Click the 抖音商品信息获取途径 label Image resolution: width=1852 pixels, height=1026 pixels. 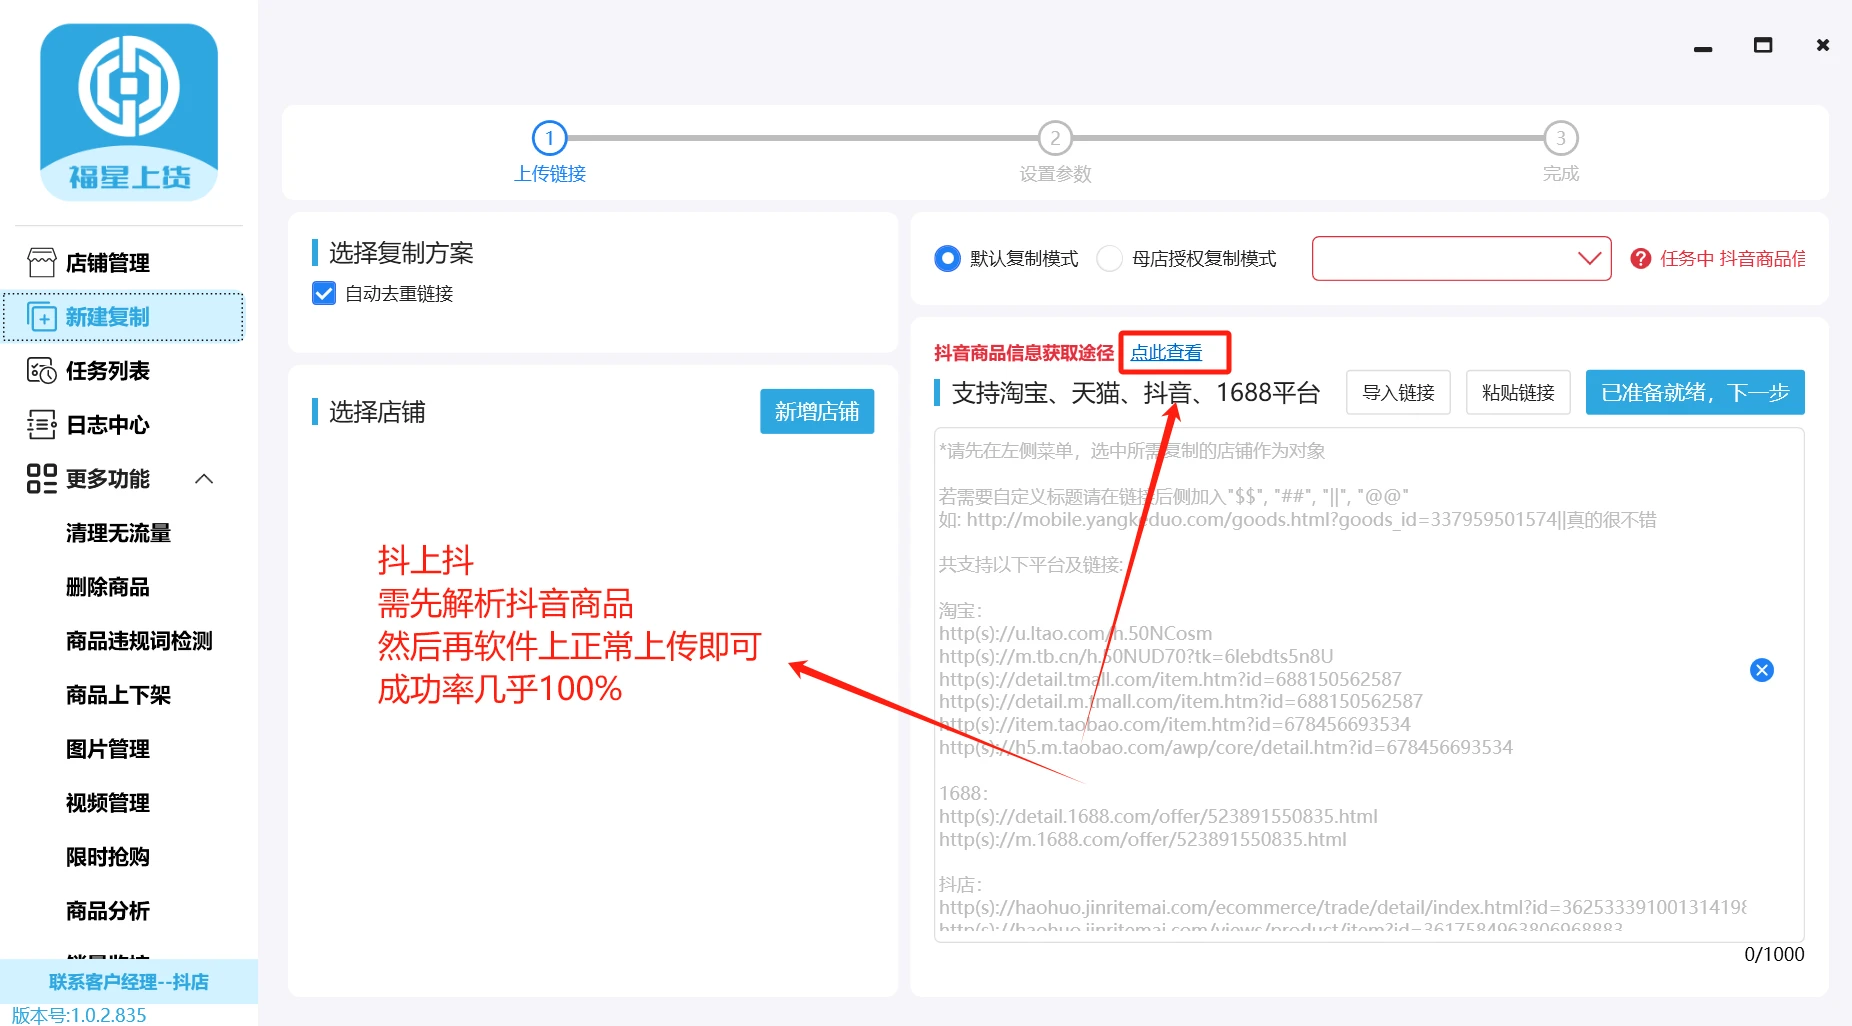1024,353
